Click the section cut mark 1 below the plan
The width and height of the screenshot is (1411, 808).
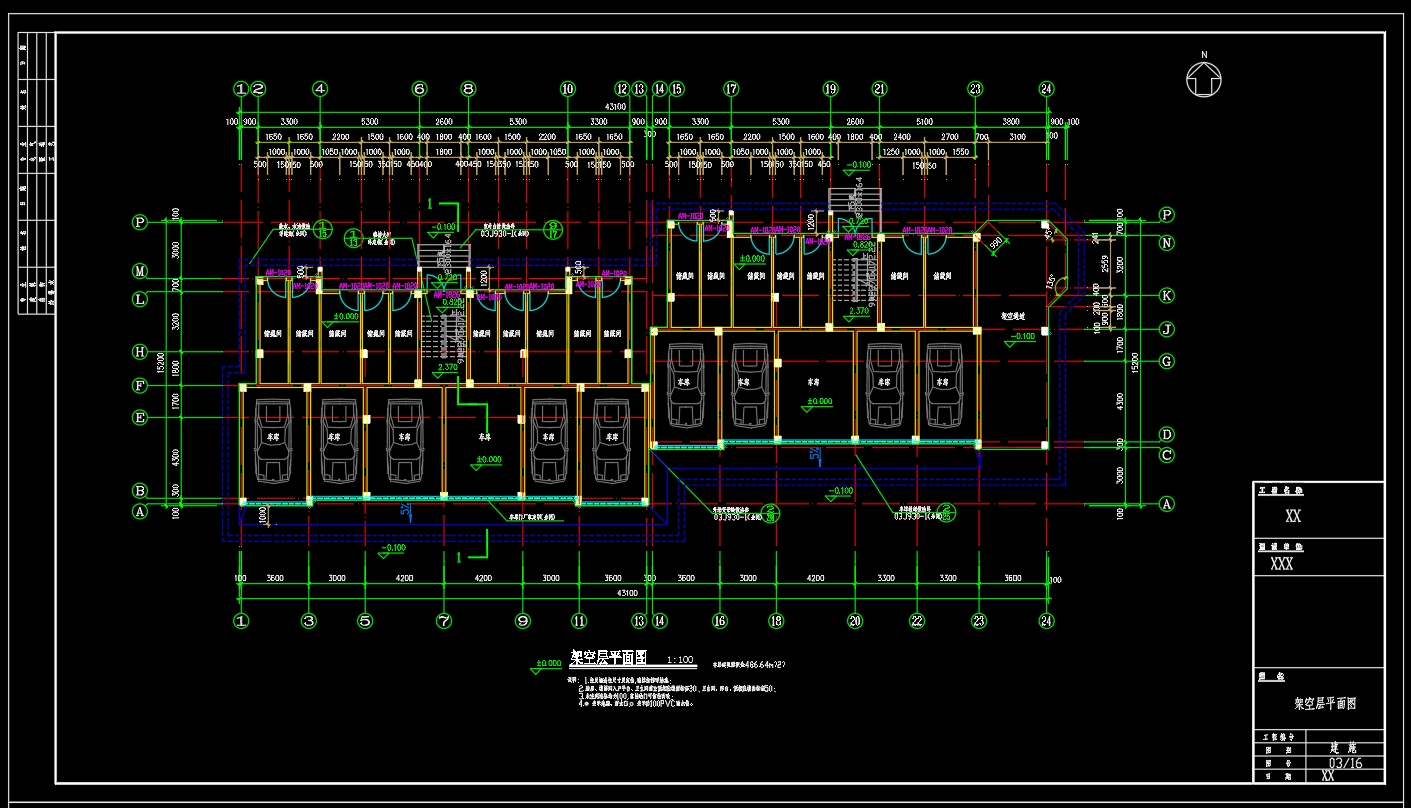tap(459, 555)
